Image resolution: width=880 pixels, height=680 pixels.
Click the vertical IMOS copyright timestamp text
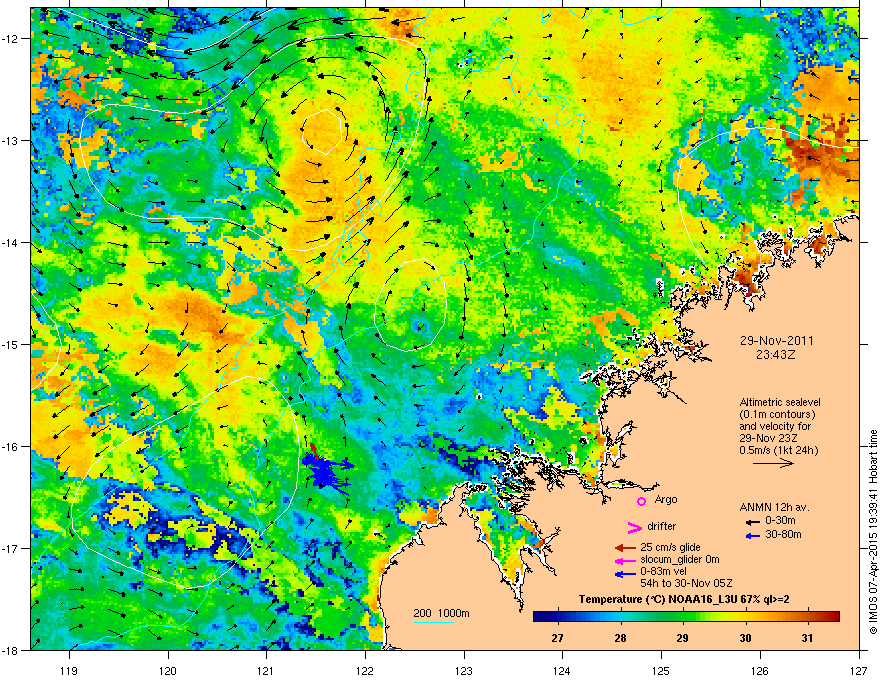873,532
